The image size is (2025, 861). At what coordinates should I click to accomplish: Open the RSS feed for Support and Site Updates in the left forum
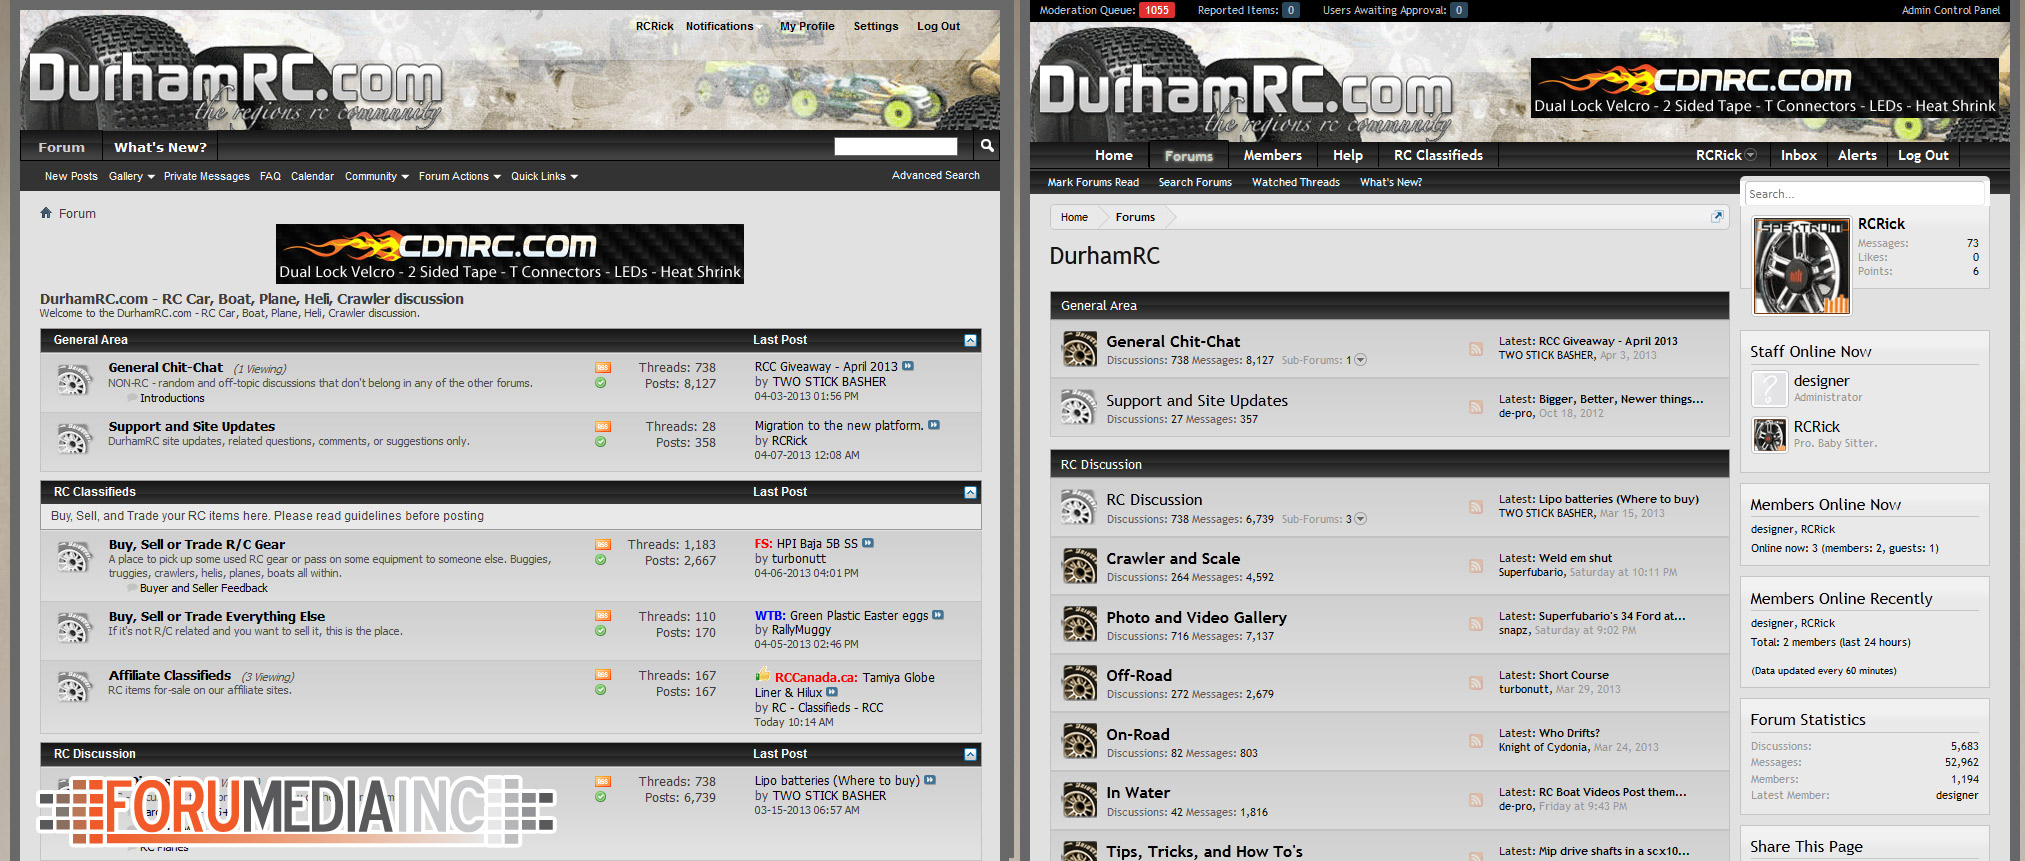point(603,427)
